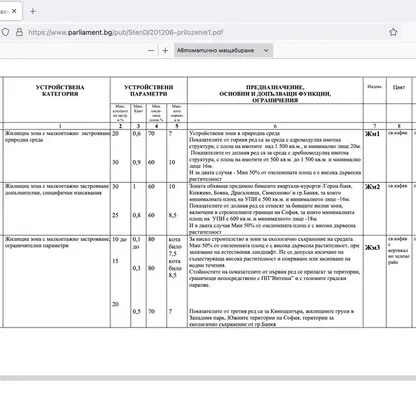Image resolution: width=416 pixels, height=400 pixels.
Task: Click the value '8,5' in the Жм2 row
Action: click(x=172, y=215)
